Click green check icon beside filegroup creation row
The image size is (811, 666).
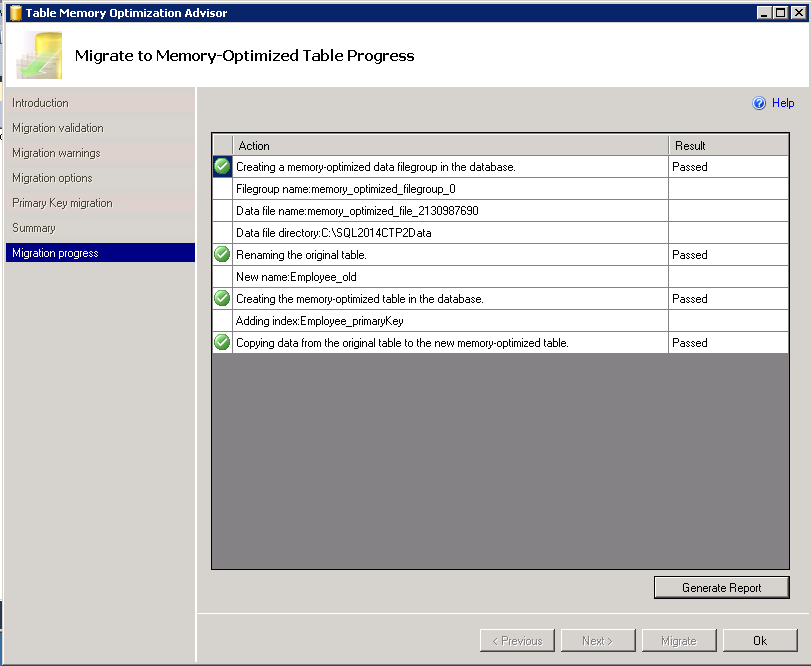click(x=222, y=167)
